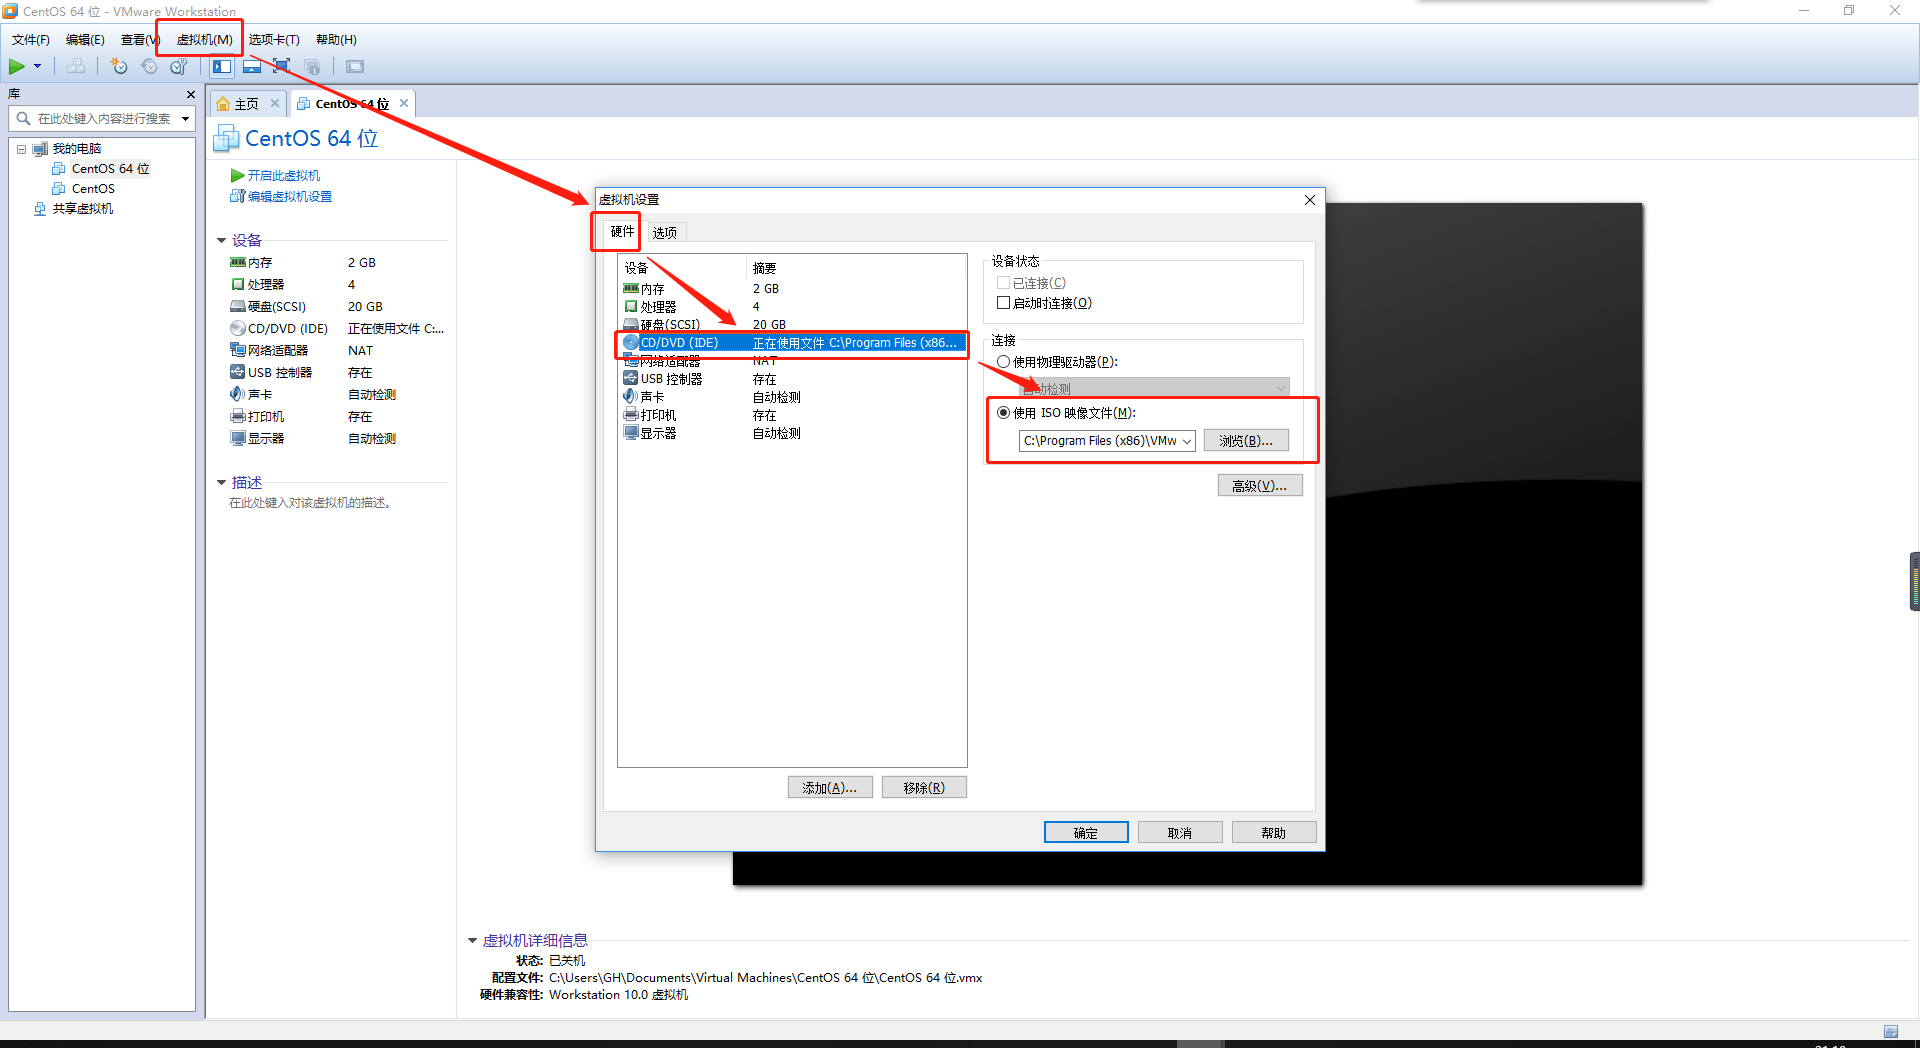The height and width of the screenshot is (1048, 1920).
Task: Click the green power-on play icon
Action: pyautogui.click(x=17, y=67)
